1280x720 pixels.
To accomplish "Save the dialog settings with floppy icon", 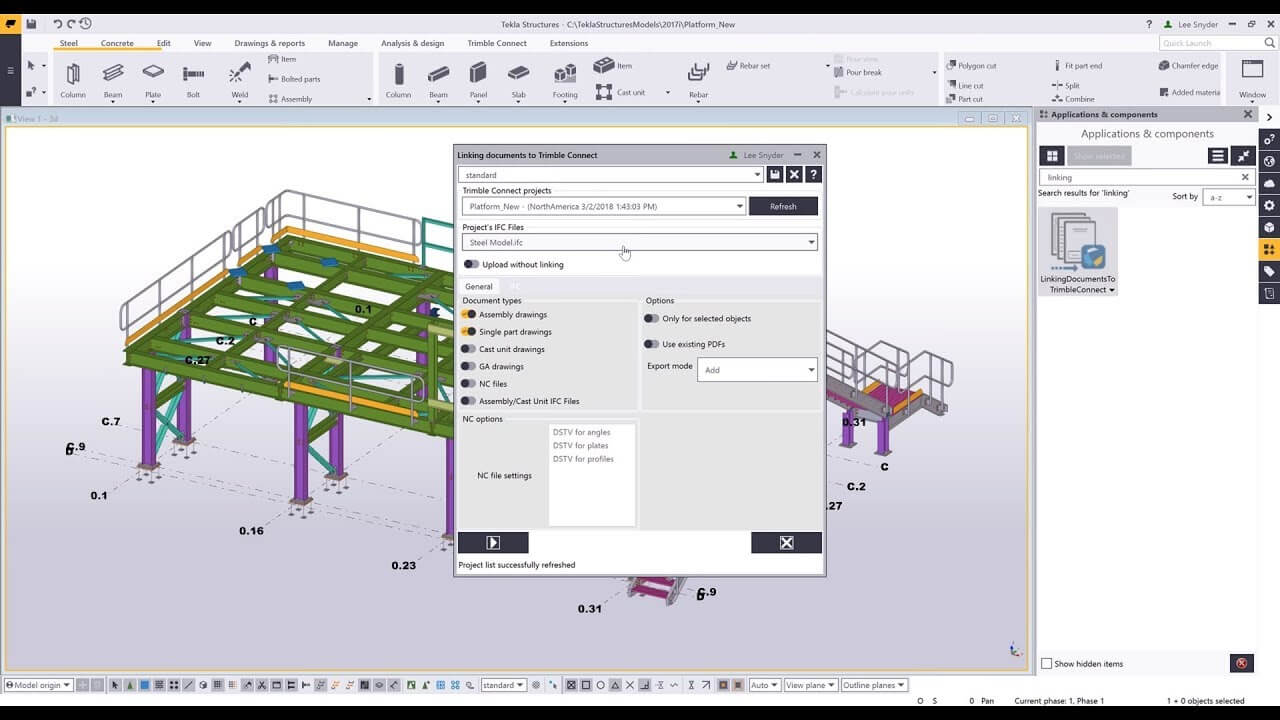I will tap(774, 174).
